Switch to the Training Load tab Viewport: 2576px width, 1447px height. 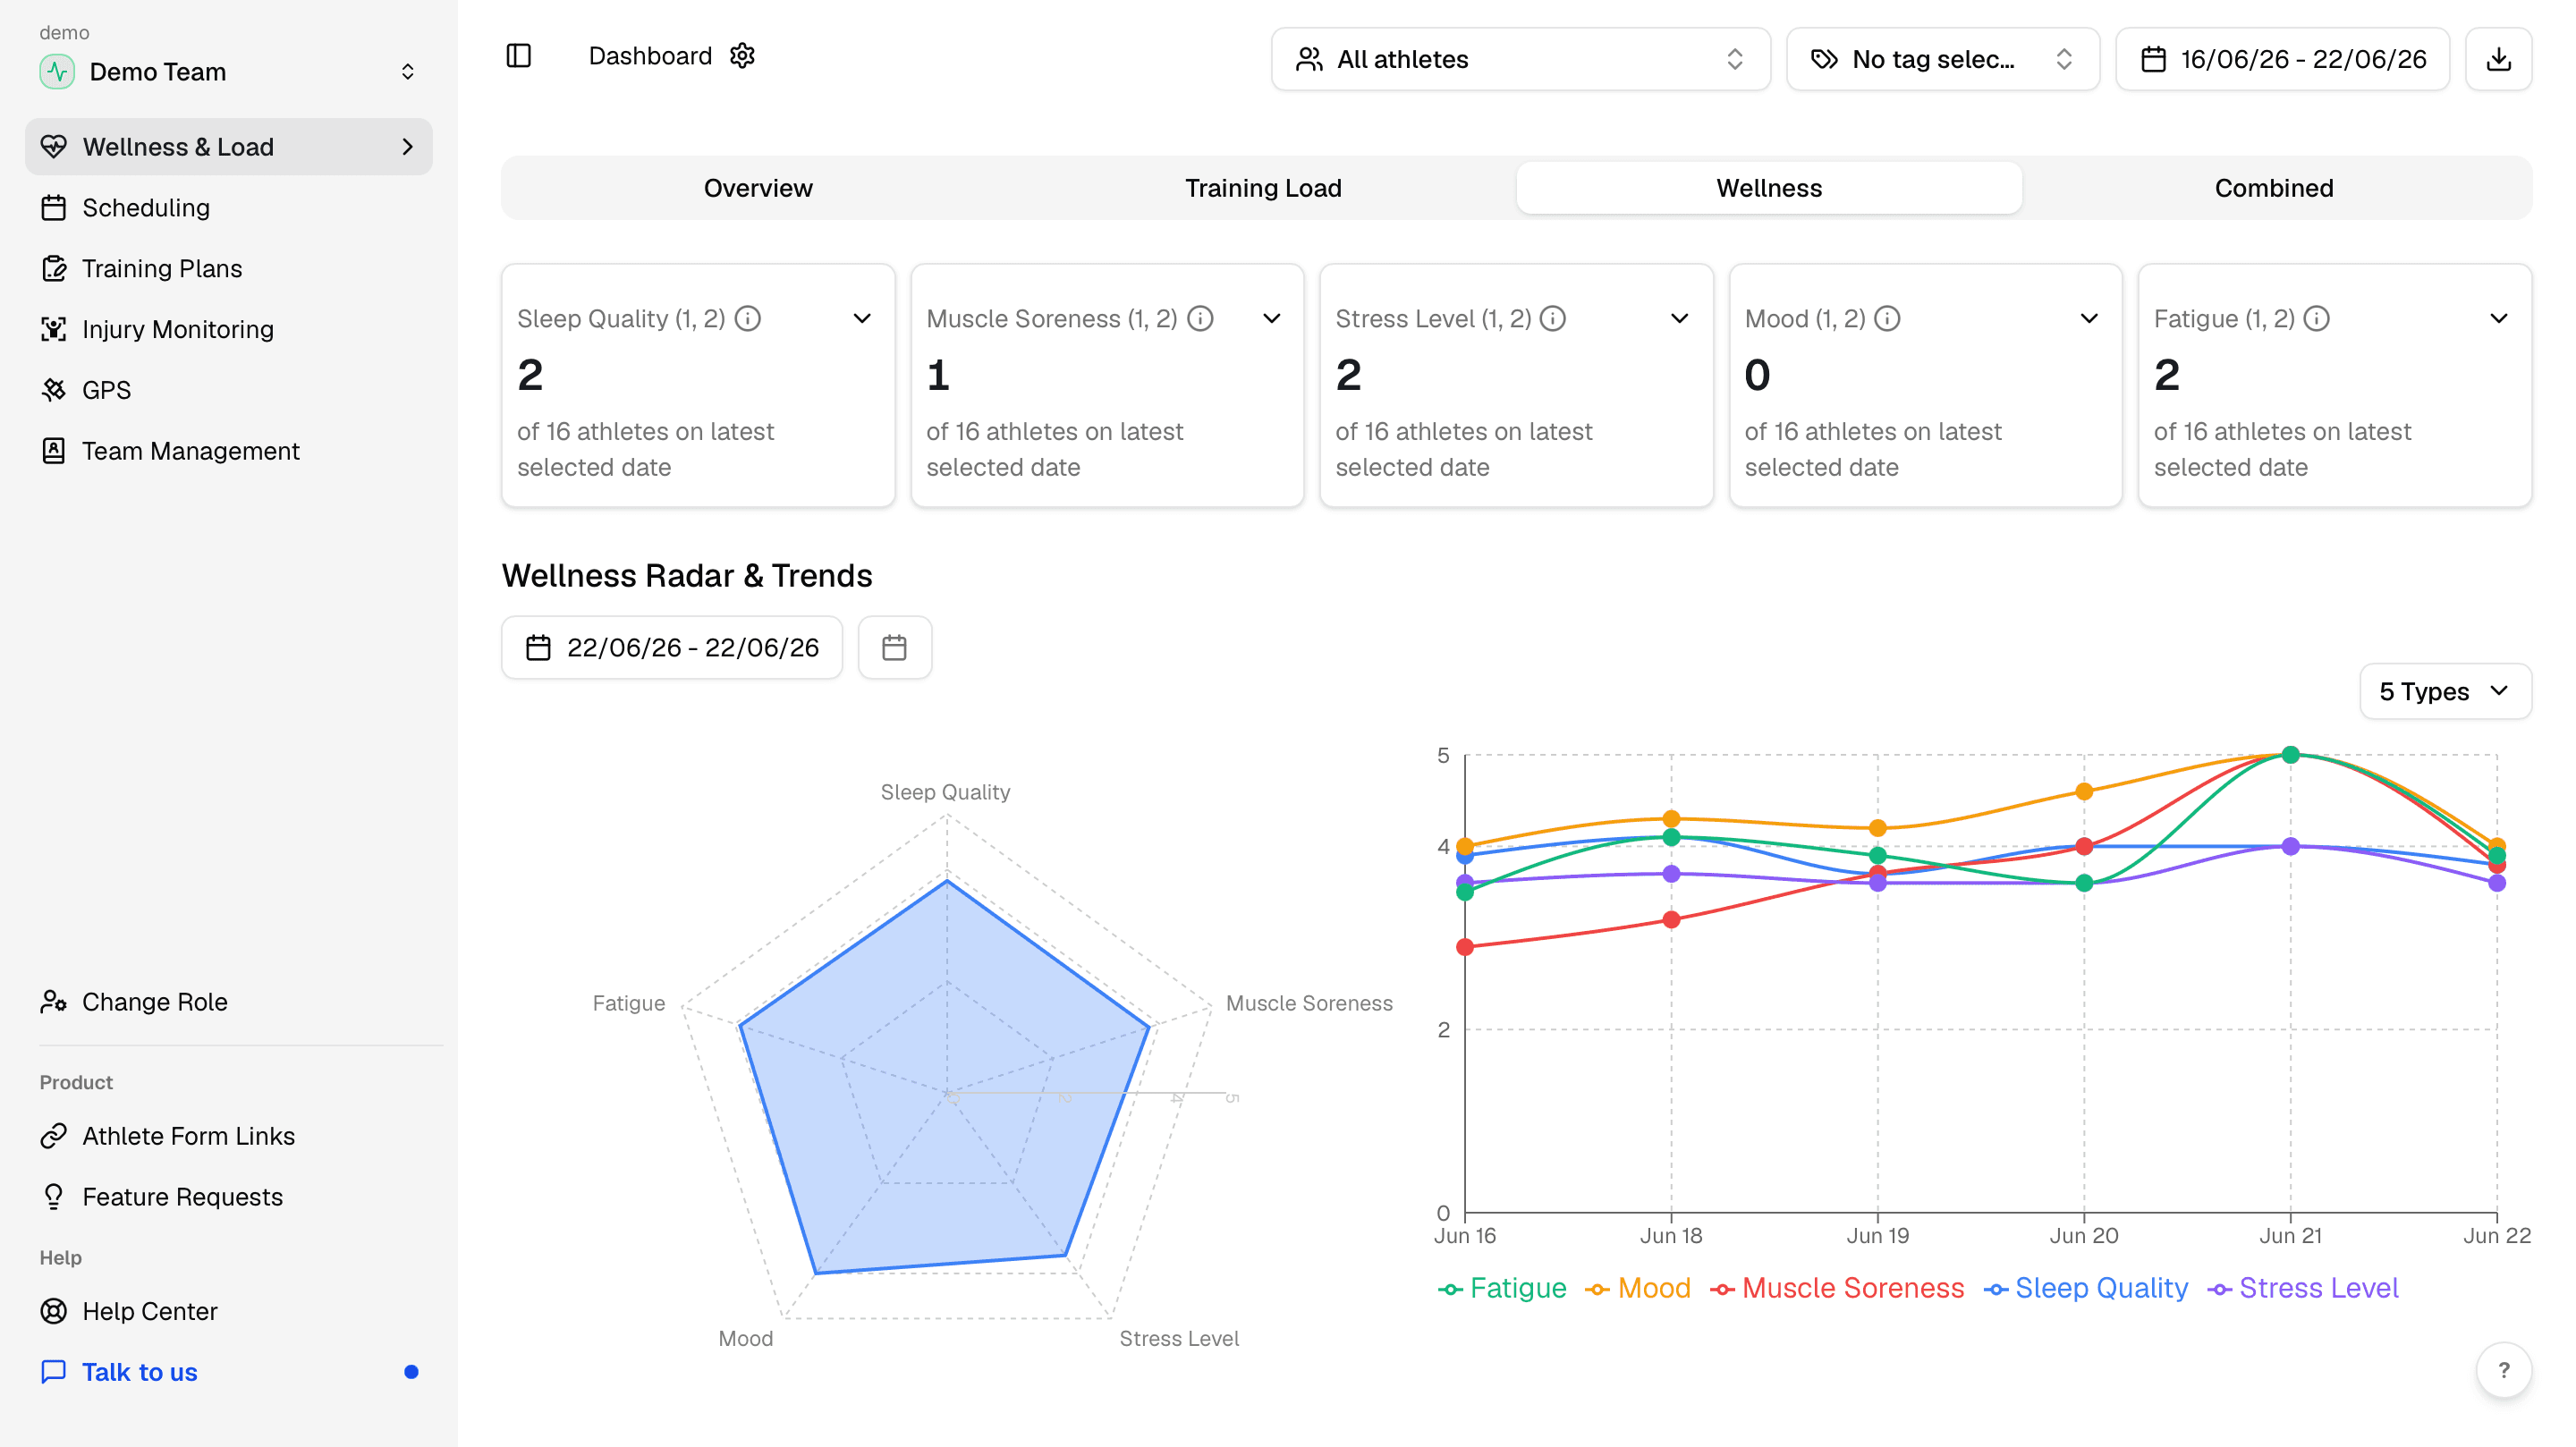pos(1263,188)
